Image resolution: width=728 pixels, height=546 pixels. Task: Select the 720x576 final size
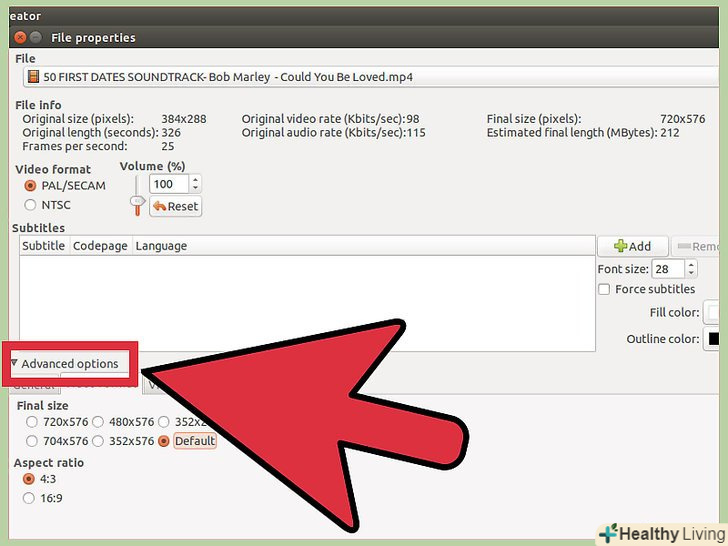[32, 422]
